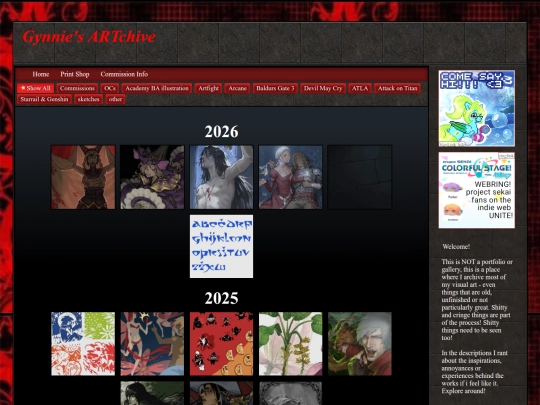The height and width of the screenshot is (405, 540).
Task: Open 2026 purple witch hat artwork
Action: coord(152,177)
